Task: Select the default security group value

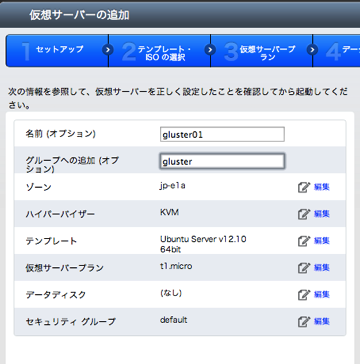Action: click(173, 320)
